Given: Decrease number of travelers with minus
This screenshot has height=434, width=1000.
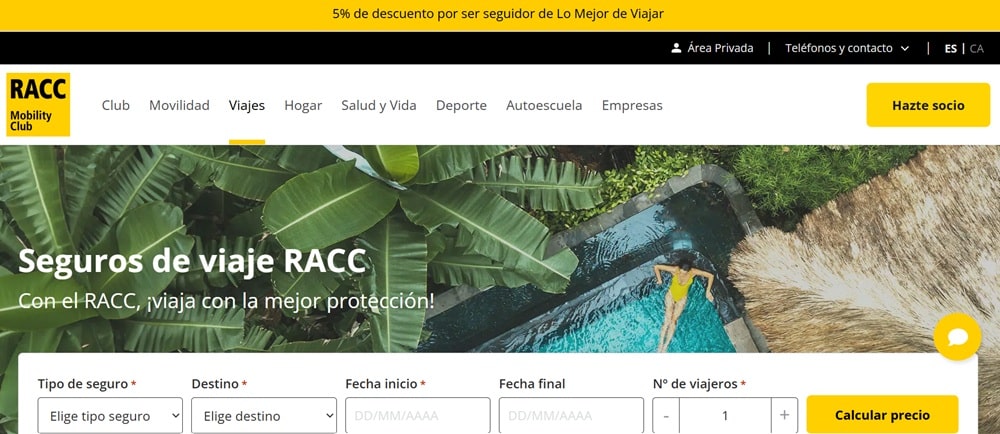Looking at the screenshot, I should 666,416.
